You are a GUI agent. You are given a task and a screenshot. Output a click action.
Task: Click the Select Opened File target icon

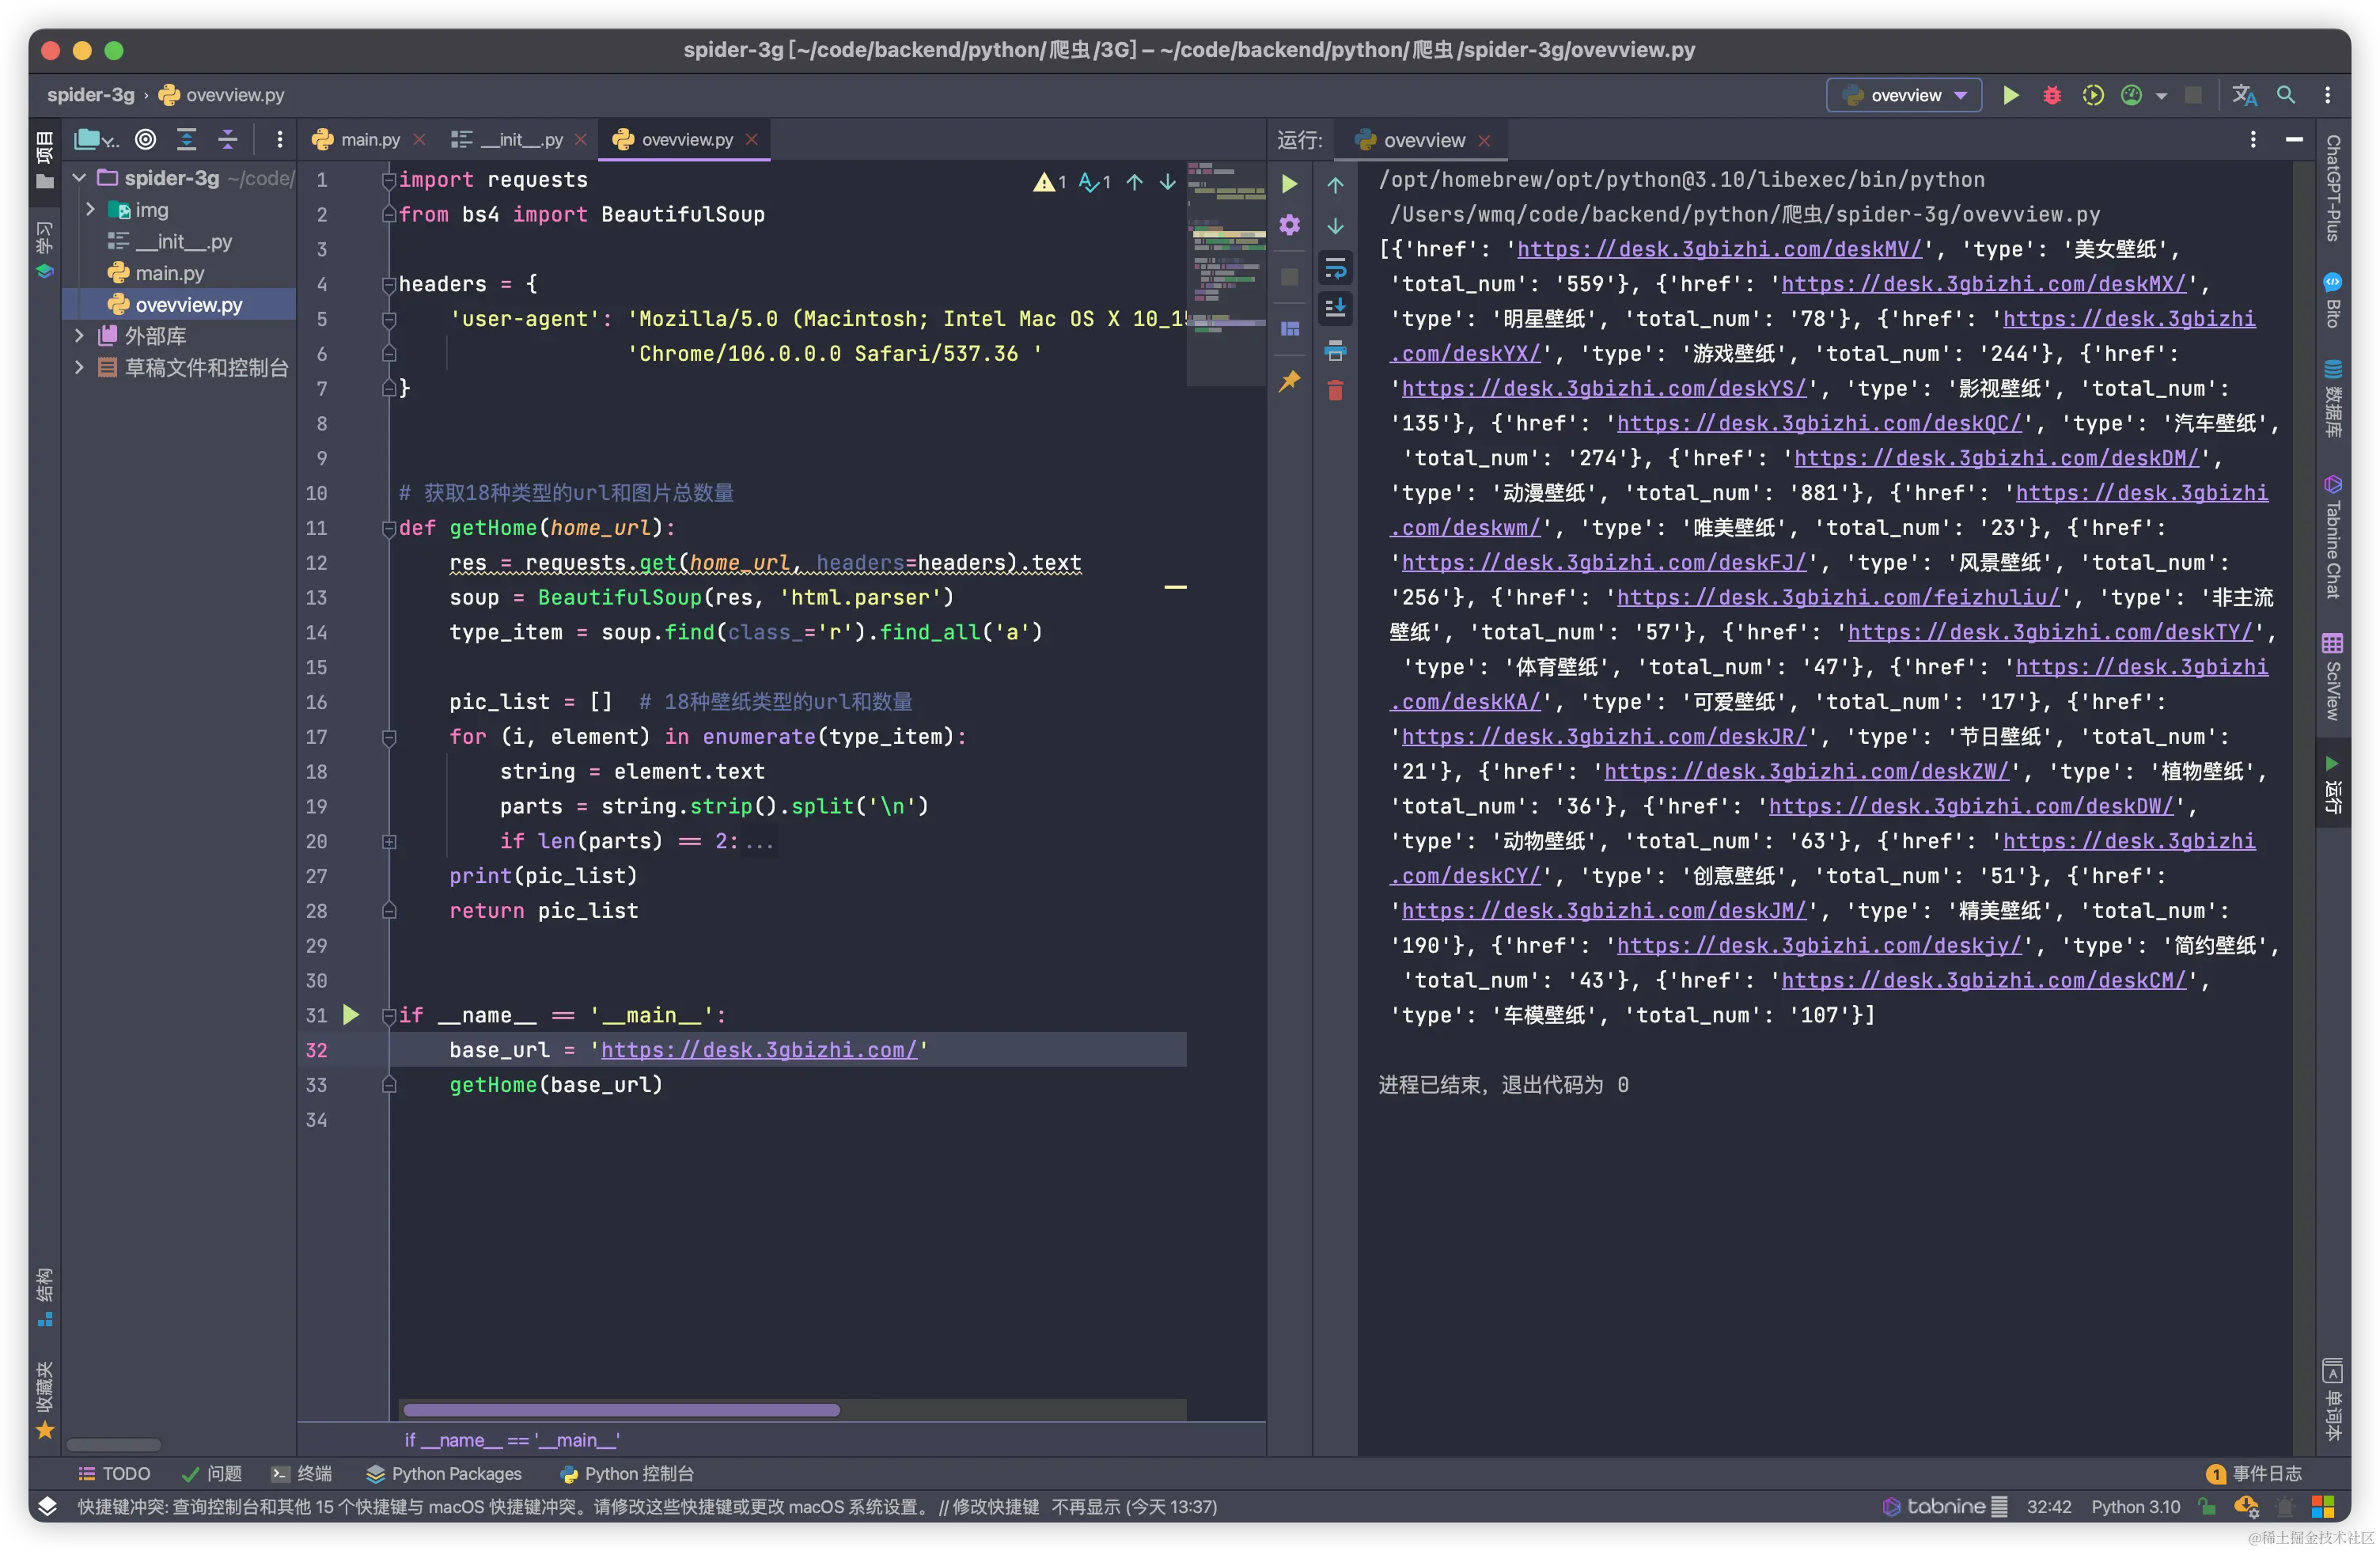pyautogui.click(x=146, y=140)
